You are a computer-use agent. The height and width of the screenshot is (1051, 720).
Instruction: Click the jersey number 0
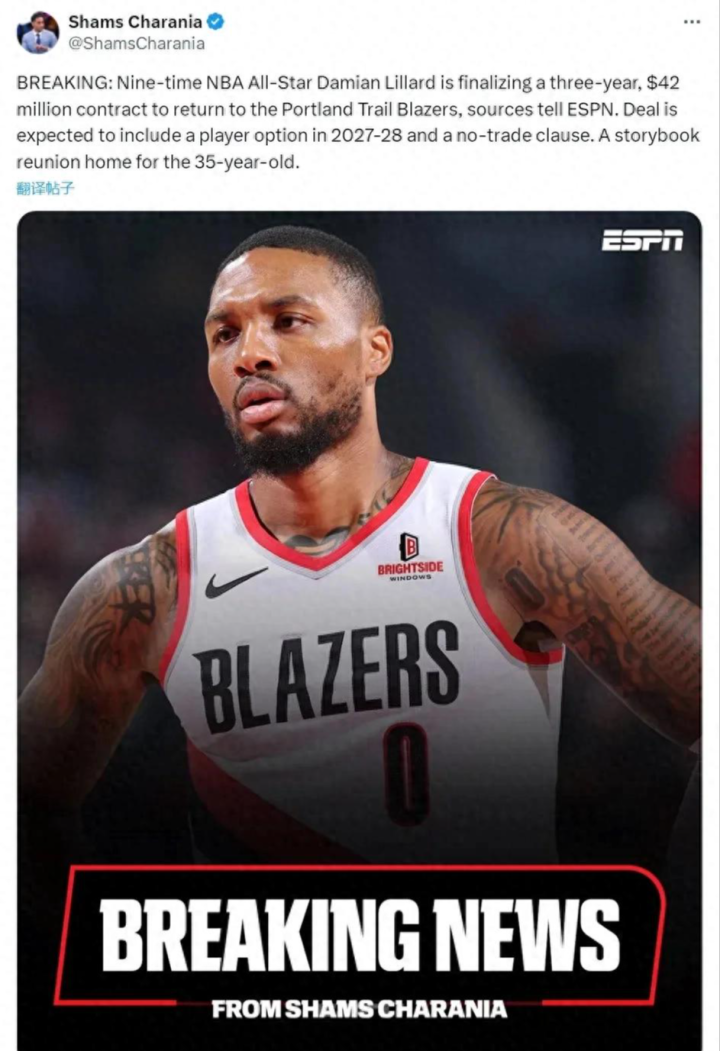pyautogui.click(x=406, y=774)
